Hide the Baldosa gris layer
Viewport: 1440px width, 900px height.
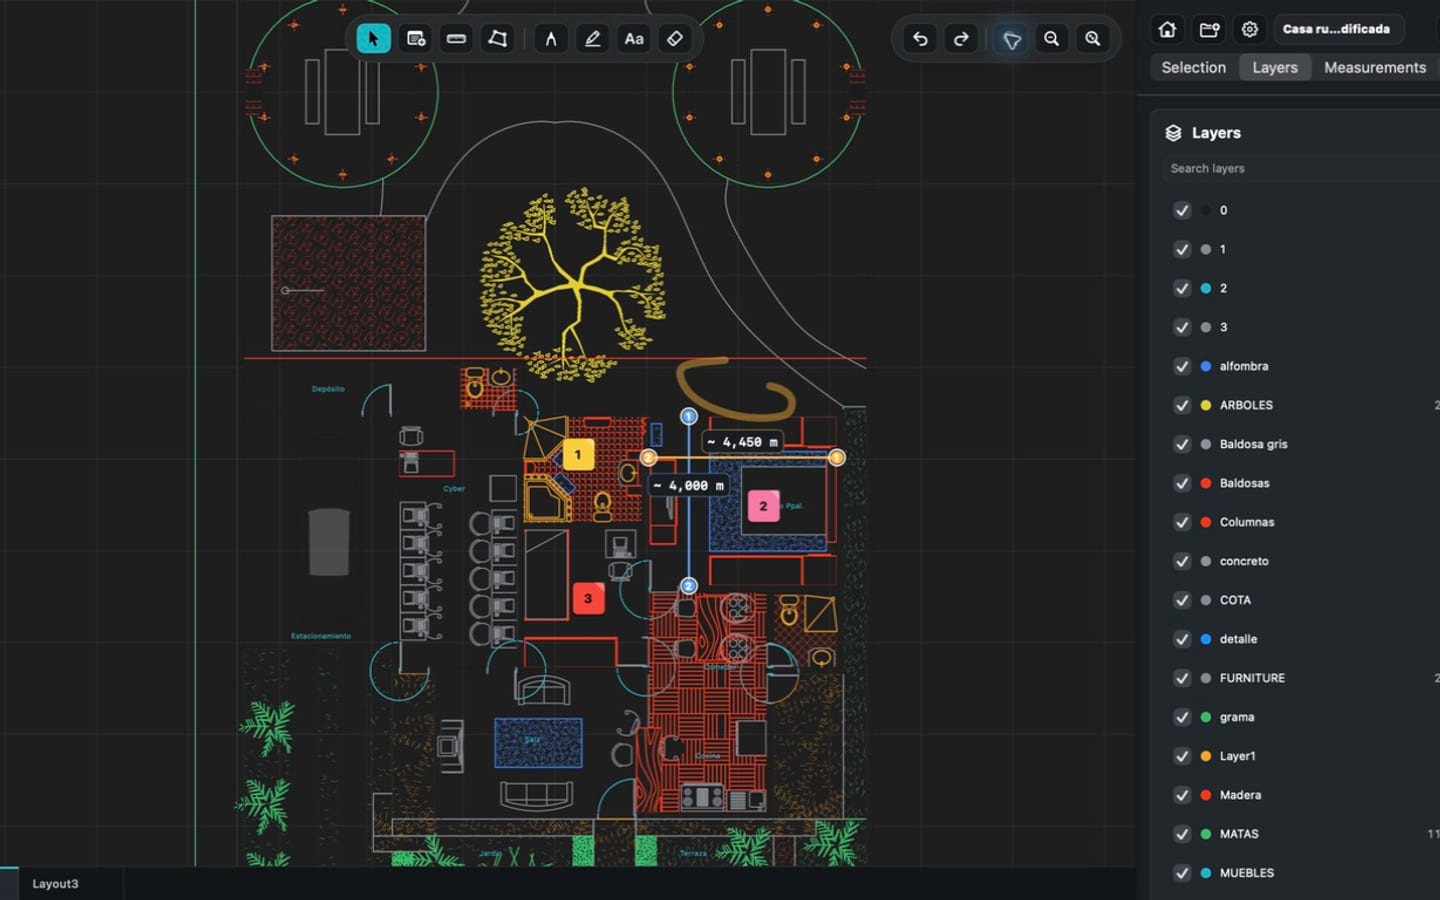click(x=1182, y=444)
